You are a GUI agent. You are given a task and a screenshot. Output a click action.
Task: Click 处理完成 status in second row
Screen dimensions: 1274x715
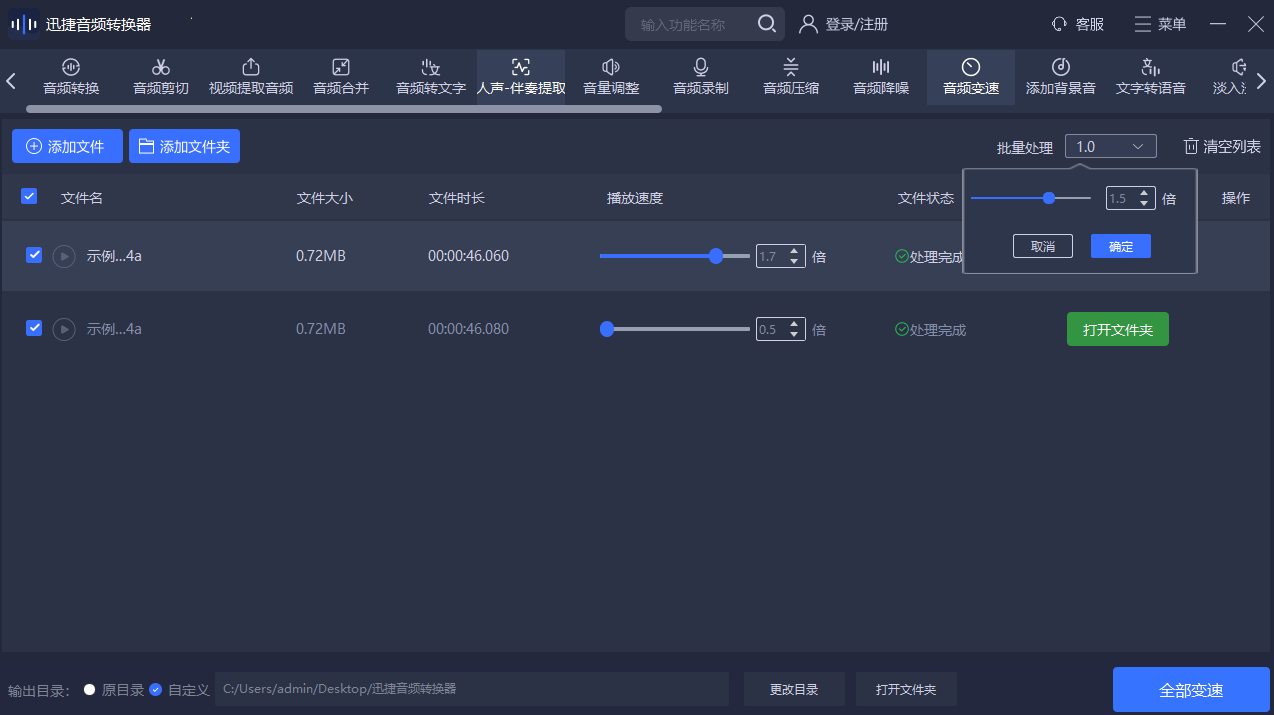930,329
